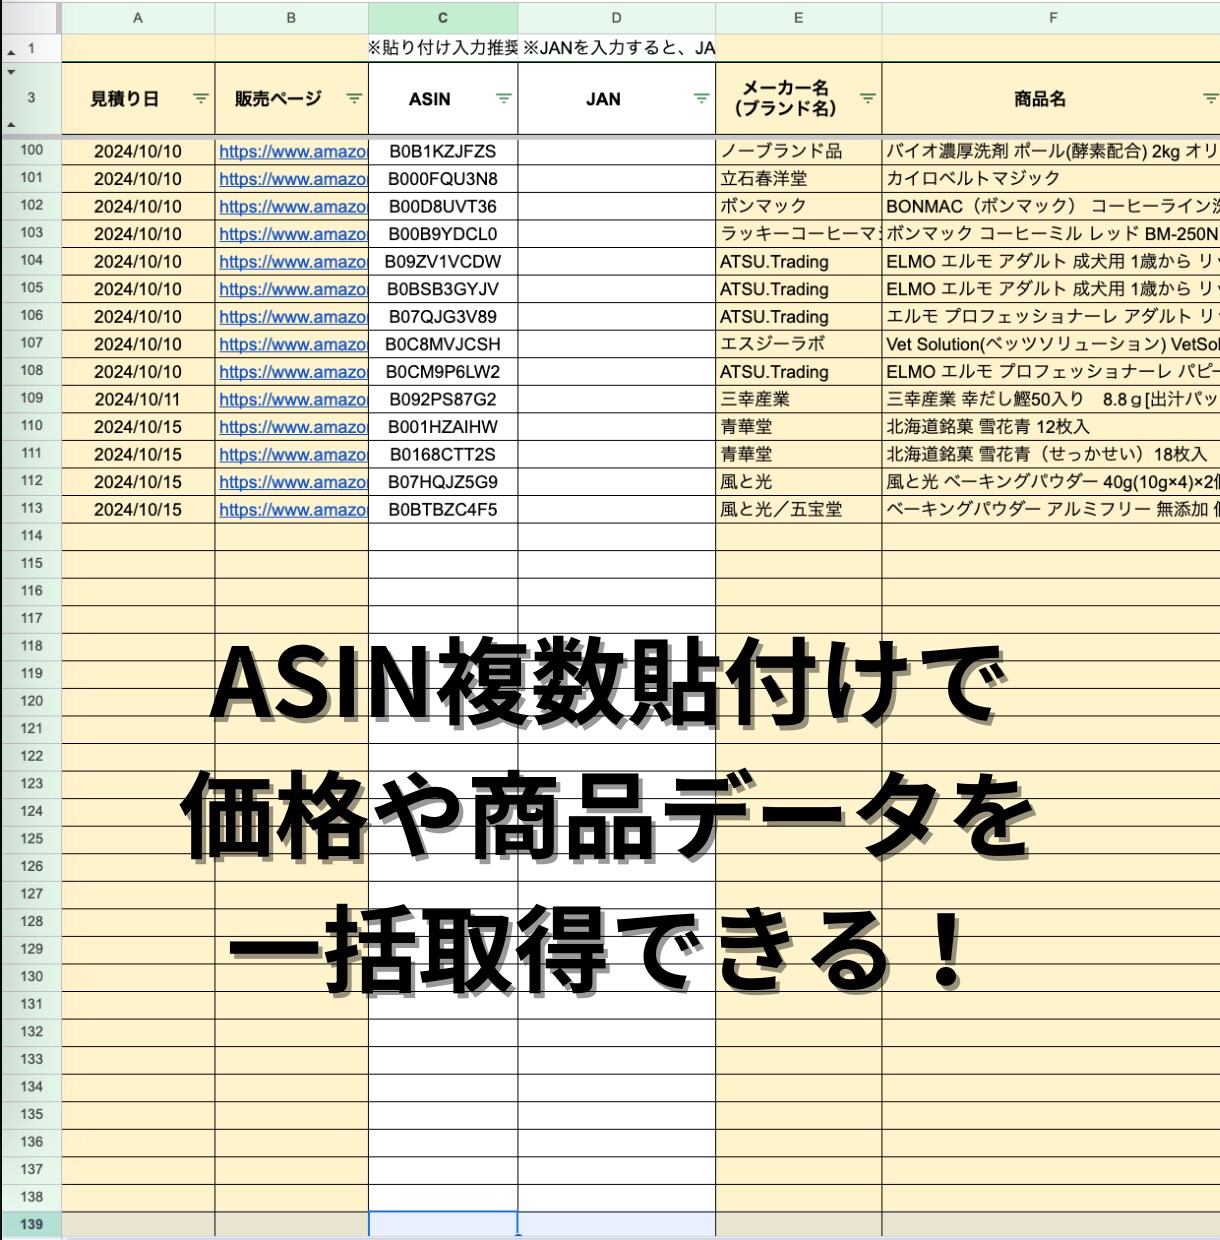Click maker cell エスジーラボ
This screenshot has height=1240, width=1220.
coord(798,344)
